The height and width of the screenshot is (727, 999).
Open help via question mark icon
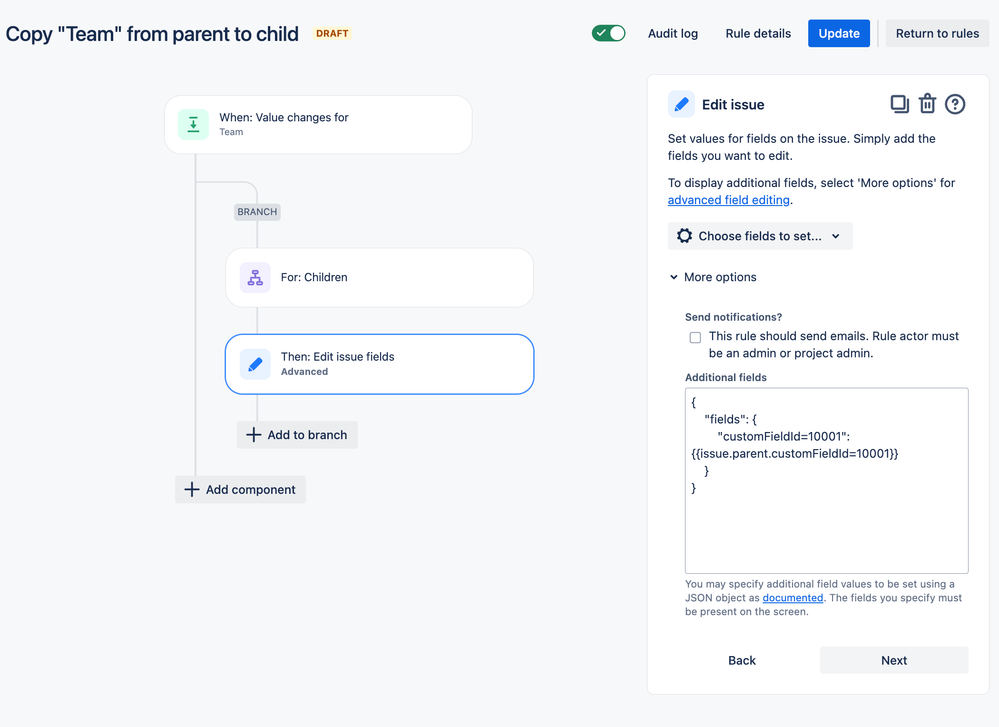[x=954, y=104]
